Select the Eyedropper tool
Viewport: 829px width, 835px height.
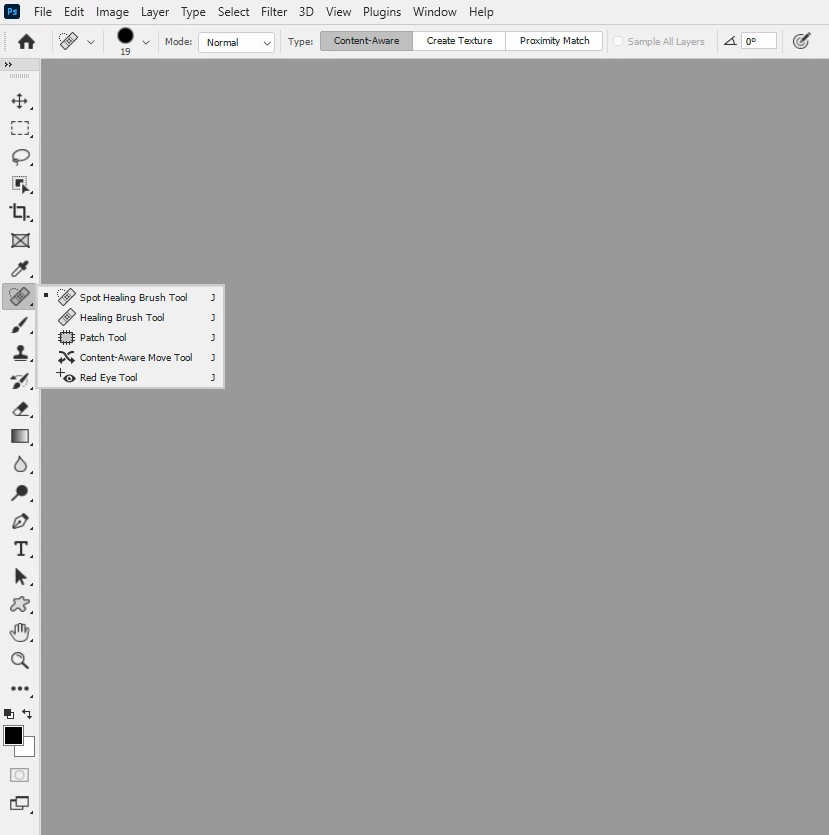(x=20, y=268)
